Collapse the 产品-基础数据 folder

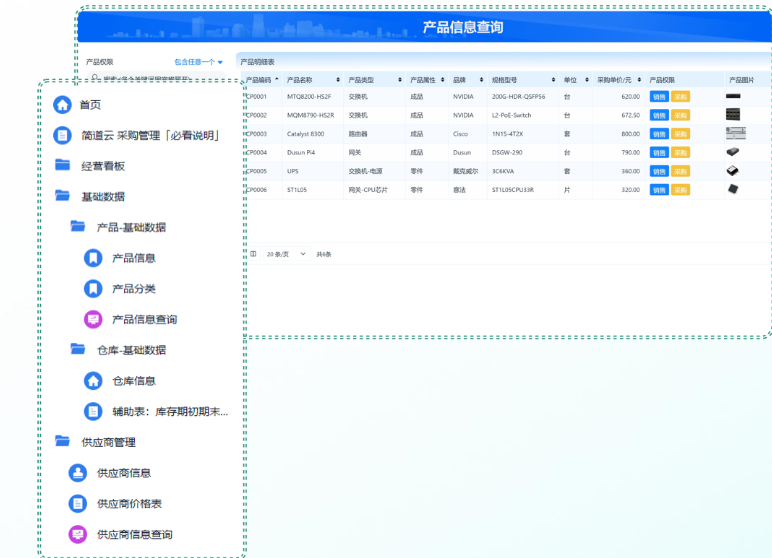[78, 227]
